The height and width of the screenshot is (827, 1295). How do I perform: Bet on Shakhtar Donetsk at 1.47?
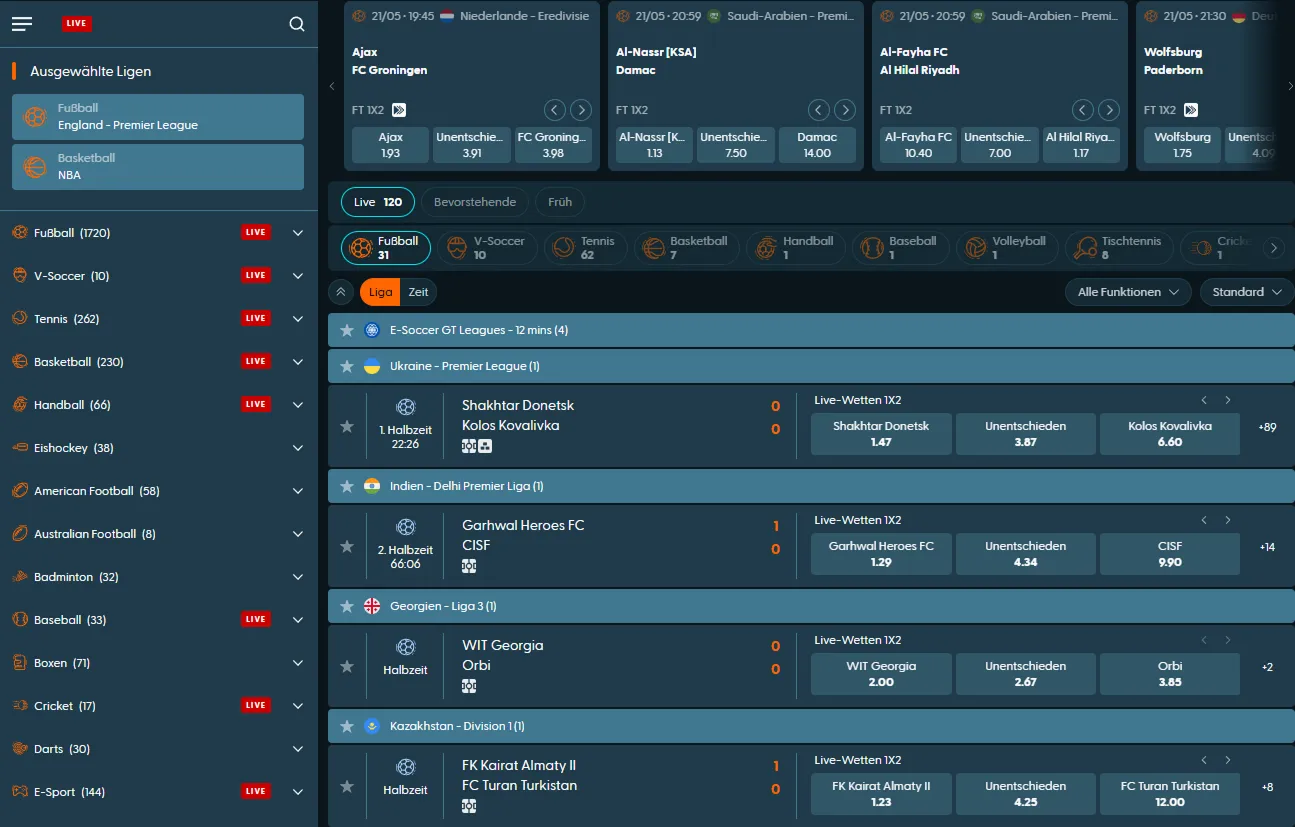[881, 434]
